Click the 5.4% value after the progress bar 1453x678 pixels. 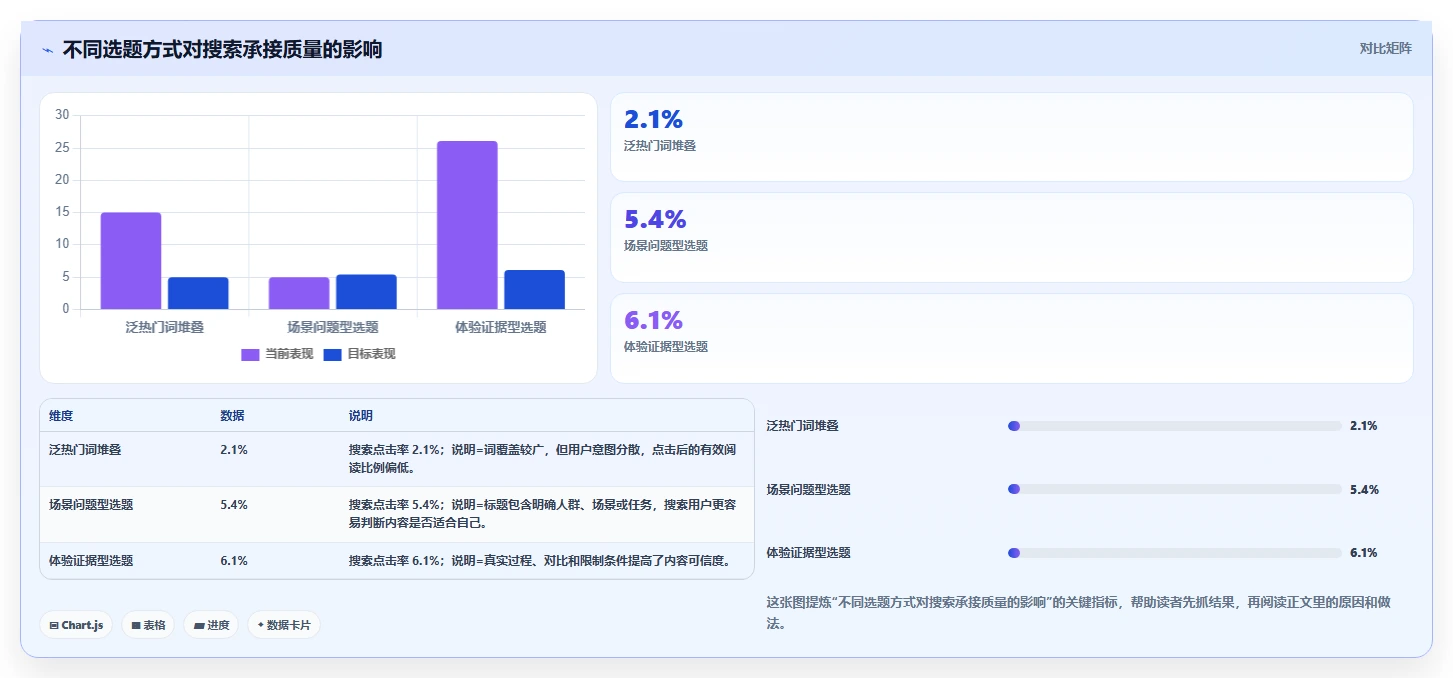click(1364, 490)
